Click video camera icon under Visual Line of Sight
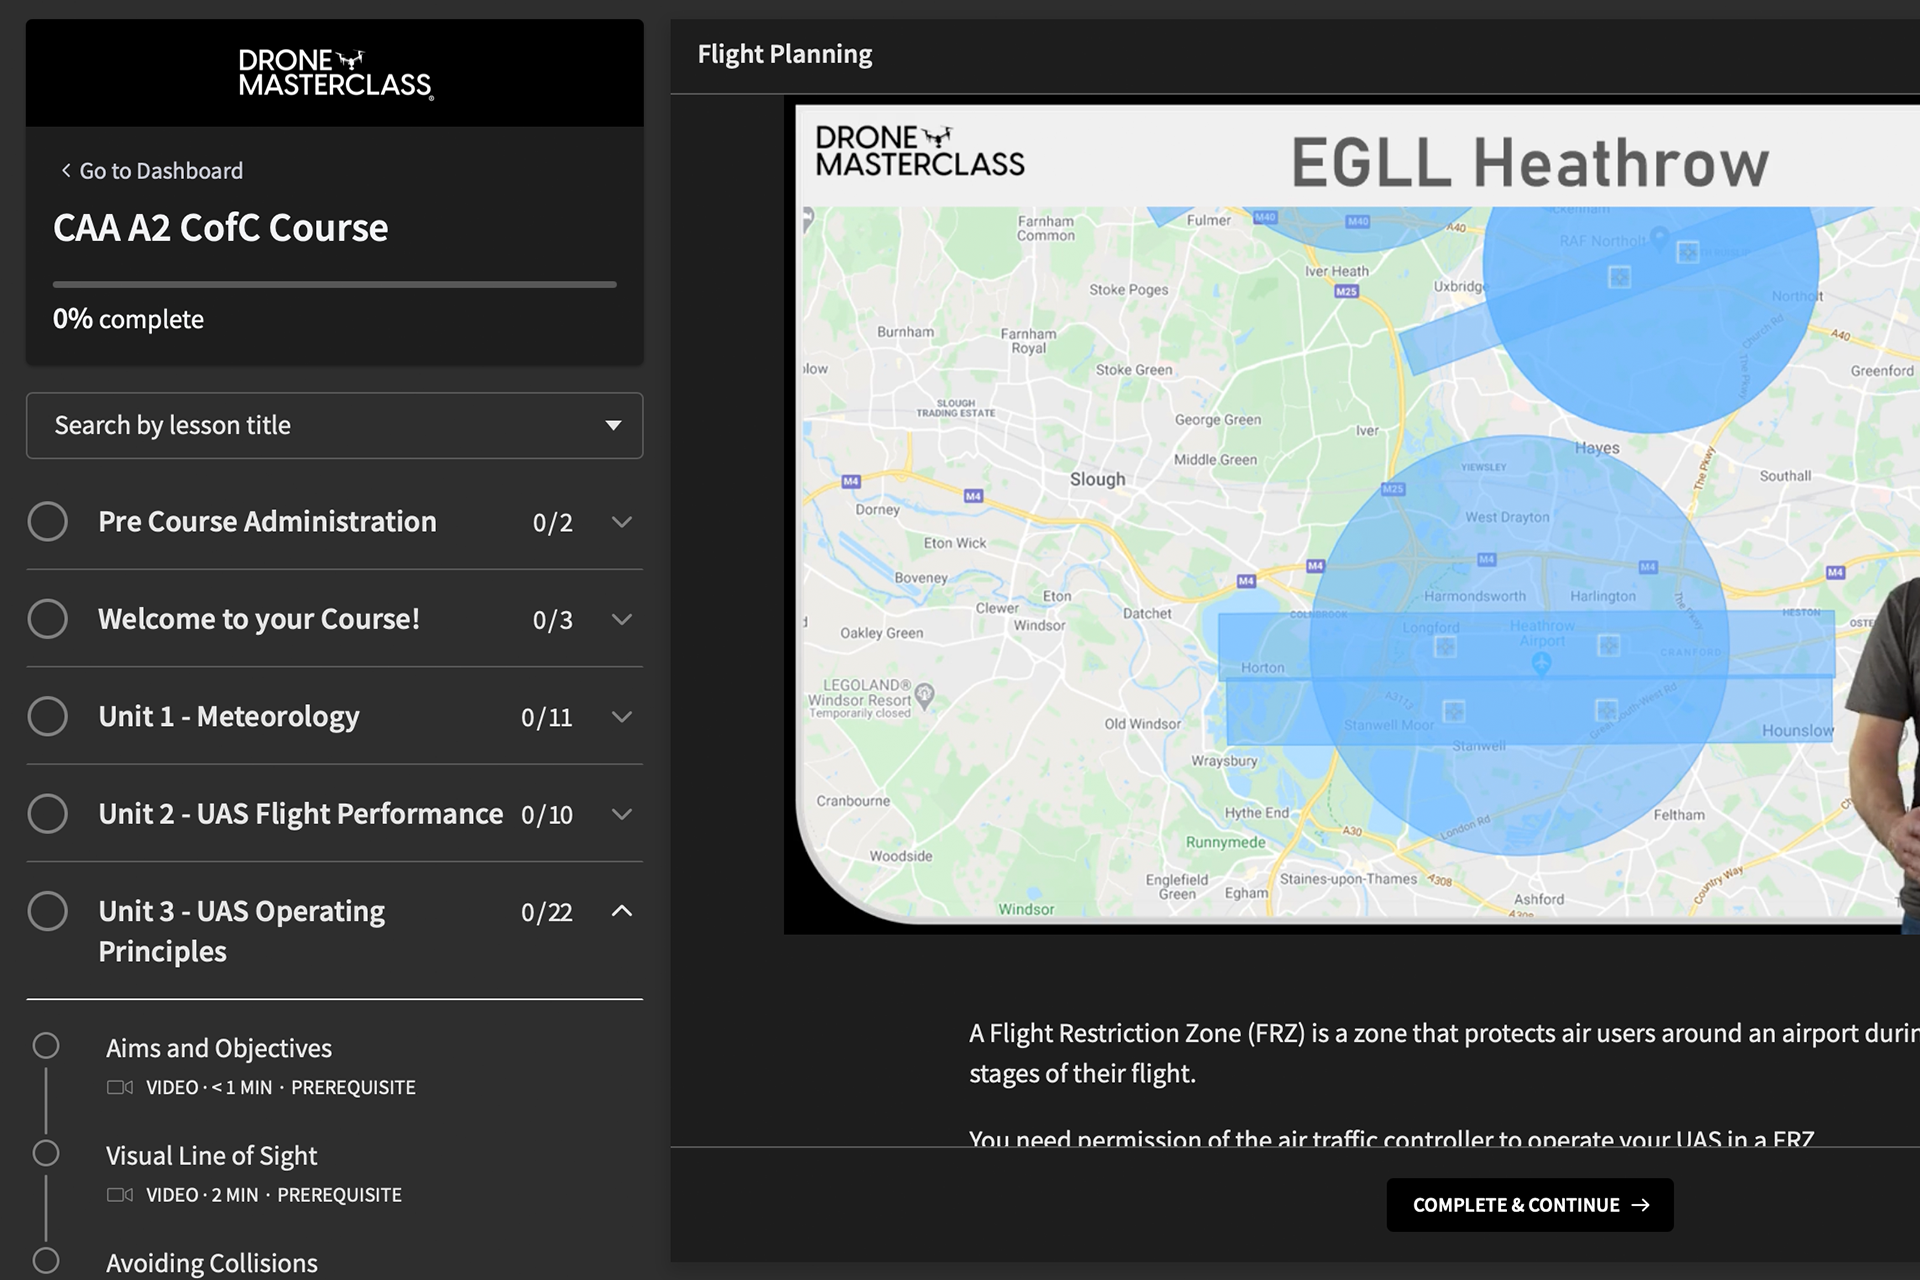The height and width of the screenshot is (1280, 1920). [120, 1195]
